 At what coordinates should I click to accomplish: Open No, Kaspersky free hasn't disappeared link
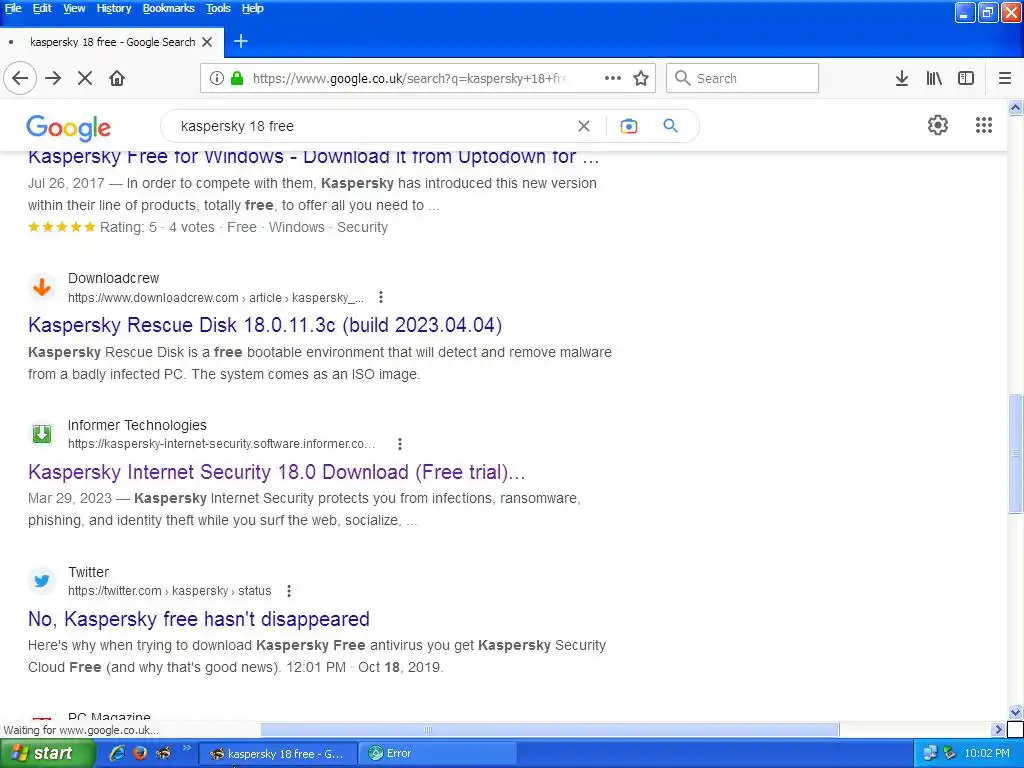(x=199, y=619)
